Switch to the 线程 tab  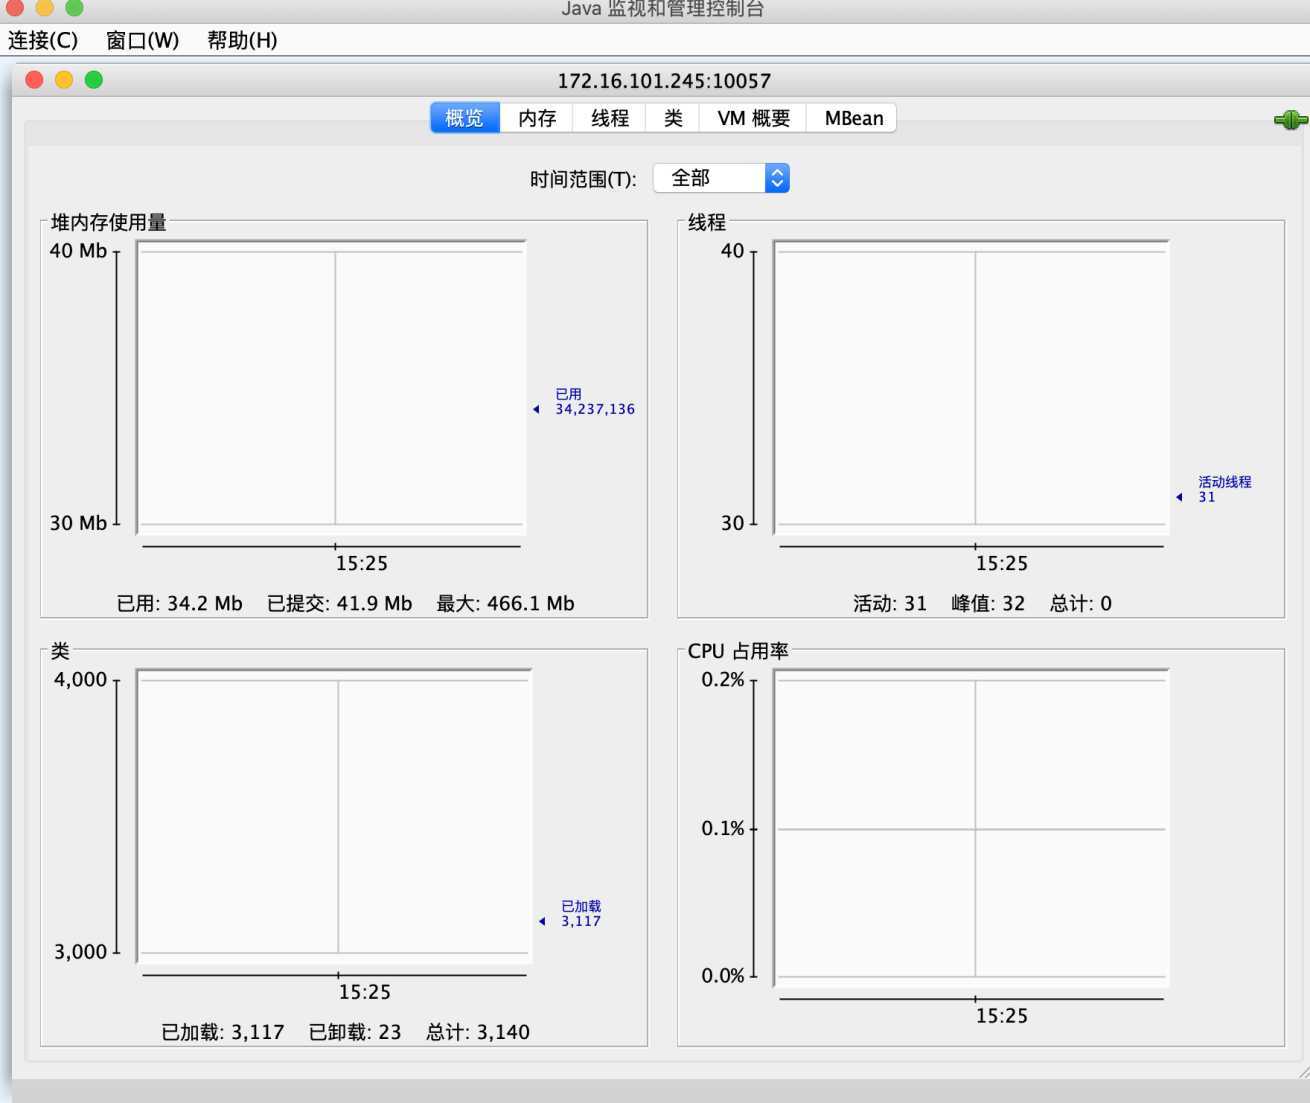pyautogui.click(x=610, y=118)
